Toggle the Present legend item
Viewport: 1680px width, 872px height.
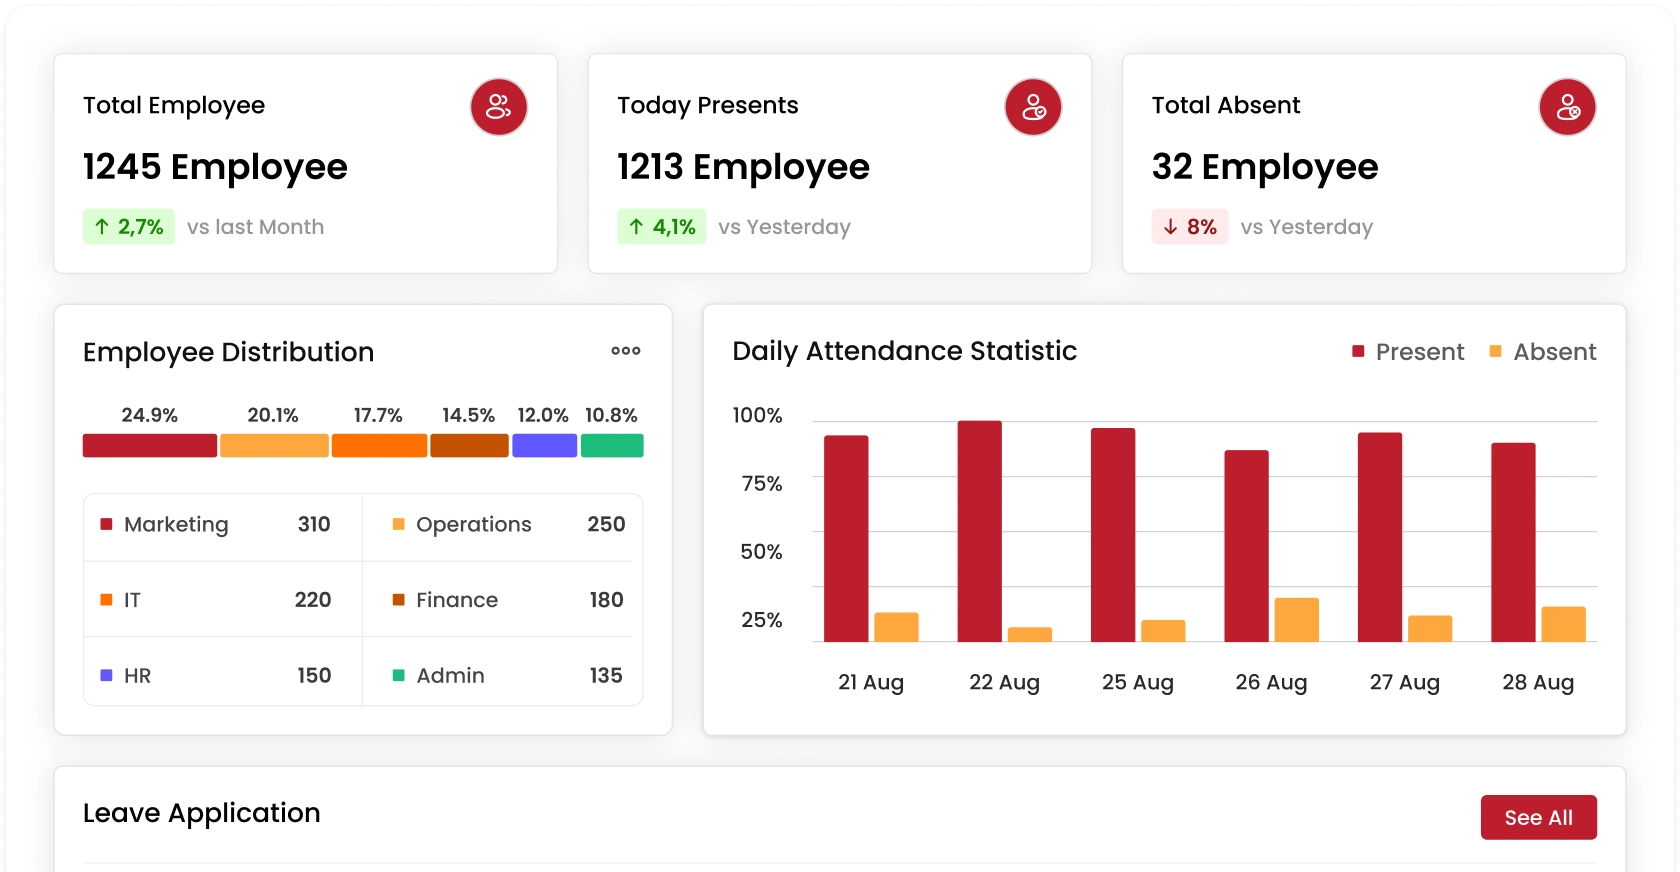(x=1408, y=352)
